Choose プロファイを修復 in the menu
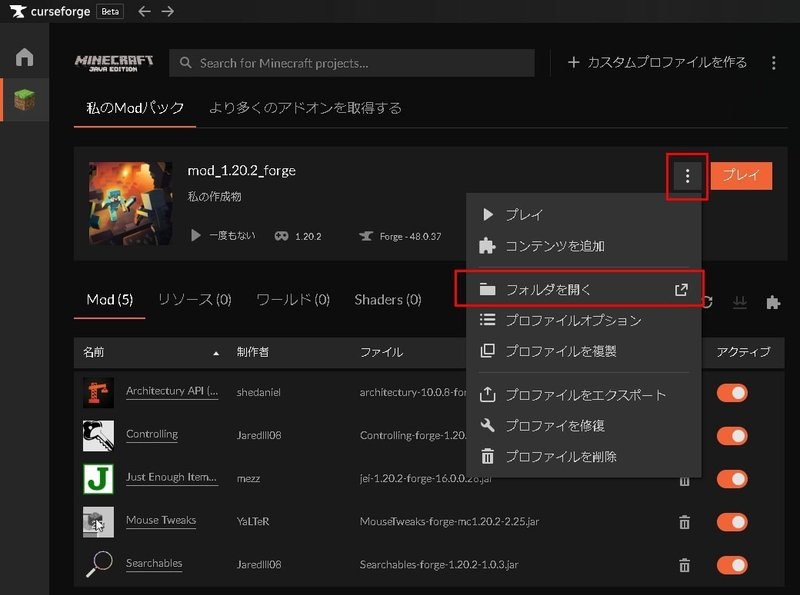The image size is (800, 595). pos(584,426)
